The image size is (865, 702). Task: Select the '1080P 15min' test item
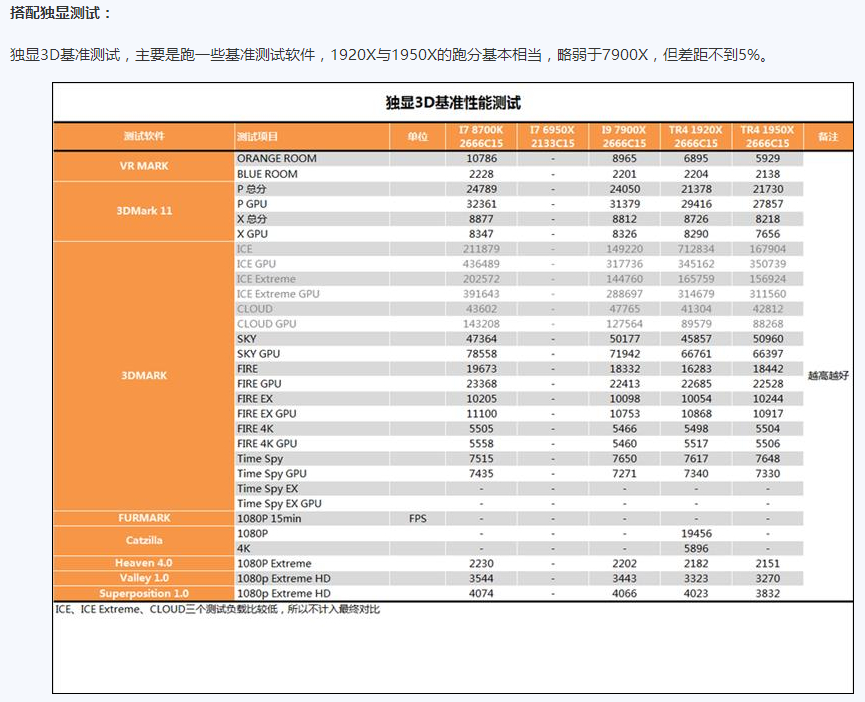269,518
